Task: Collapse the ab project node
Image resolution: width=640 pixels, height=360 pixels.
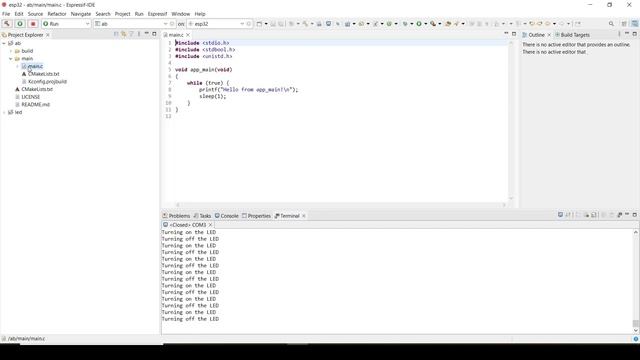Action: pyautogui.click(x=4, y=43)
